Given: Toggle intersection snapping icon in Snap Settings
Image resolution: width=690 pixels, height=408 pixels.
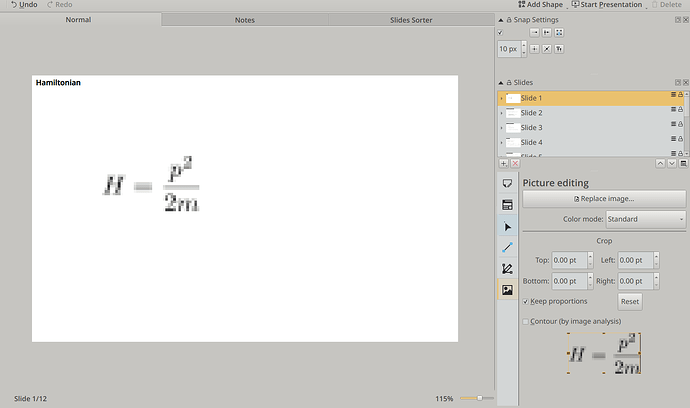Looking at the screenshot, I should (547, 49).
